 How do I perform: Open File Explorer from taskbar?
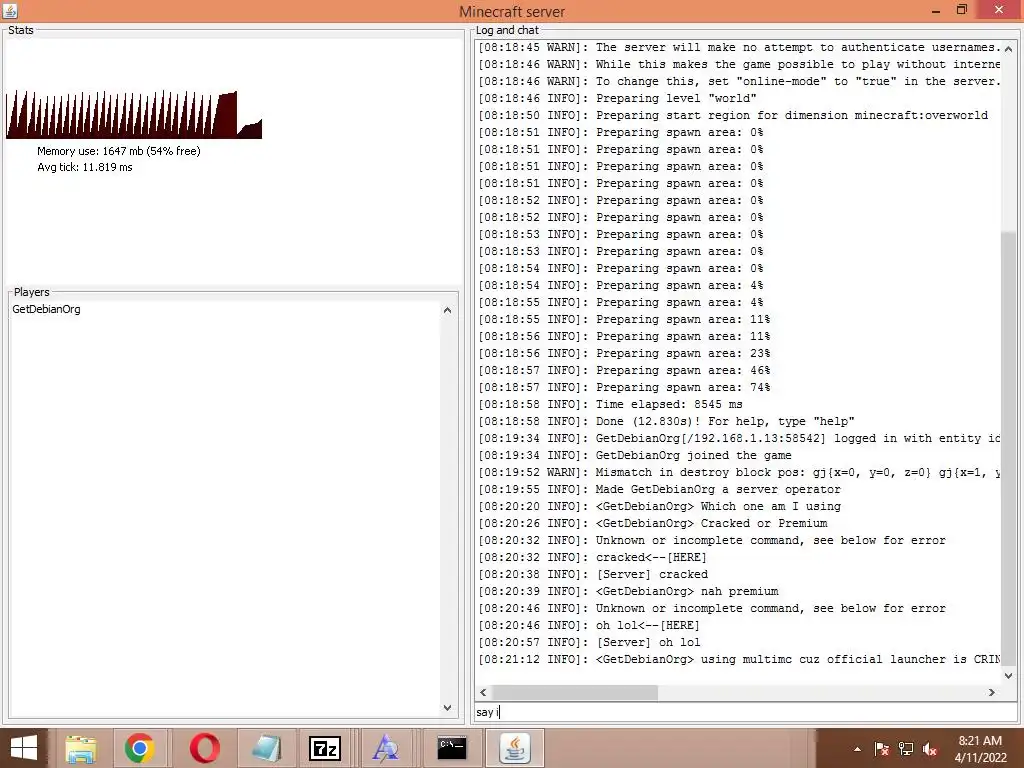(80, 748)
